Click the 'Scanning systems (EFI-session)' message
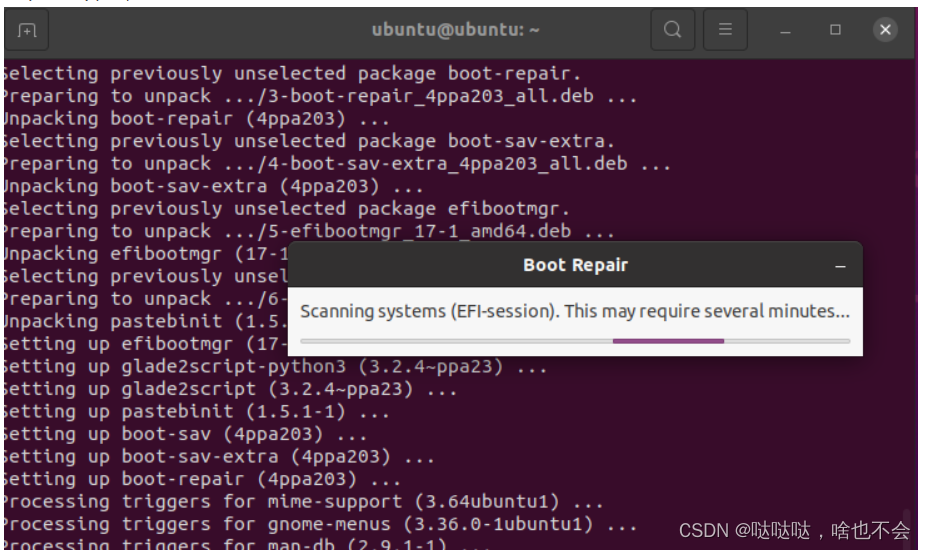 coord(575,311)
